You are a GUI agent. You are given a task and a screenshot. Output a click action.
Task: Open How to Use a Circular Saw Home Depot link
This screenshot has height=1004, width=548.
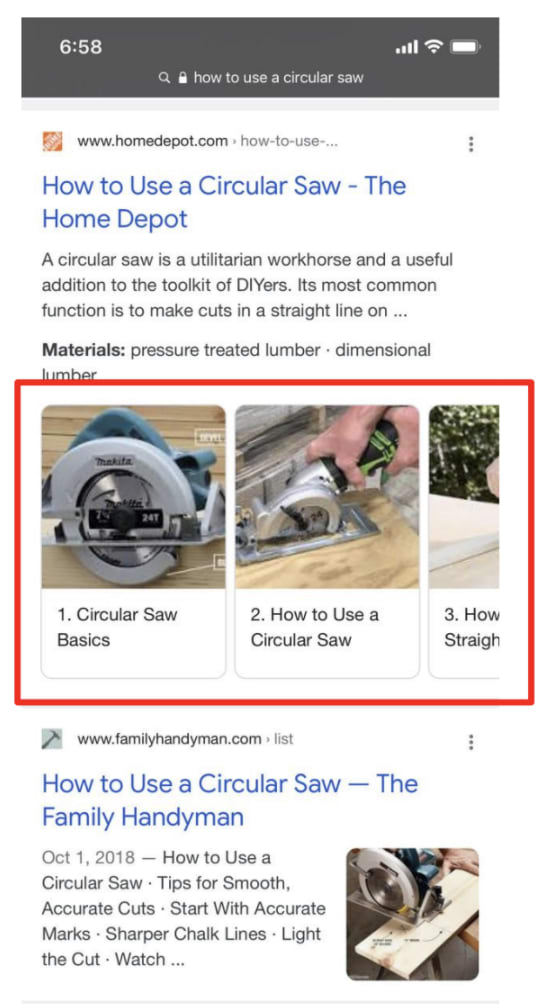tap(224, 202)
